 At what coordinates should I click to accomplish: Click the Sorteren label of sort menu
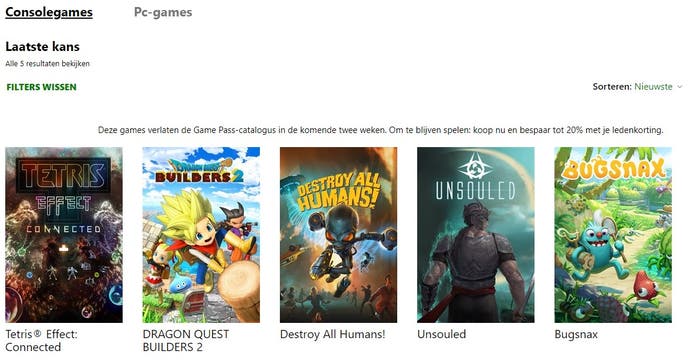tap(612, 87)
